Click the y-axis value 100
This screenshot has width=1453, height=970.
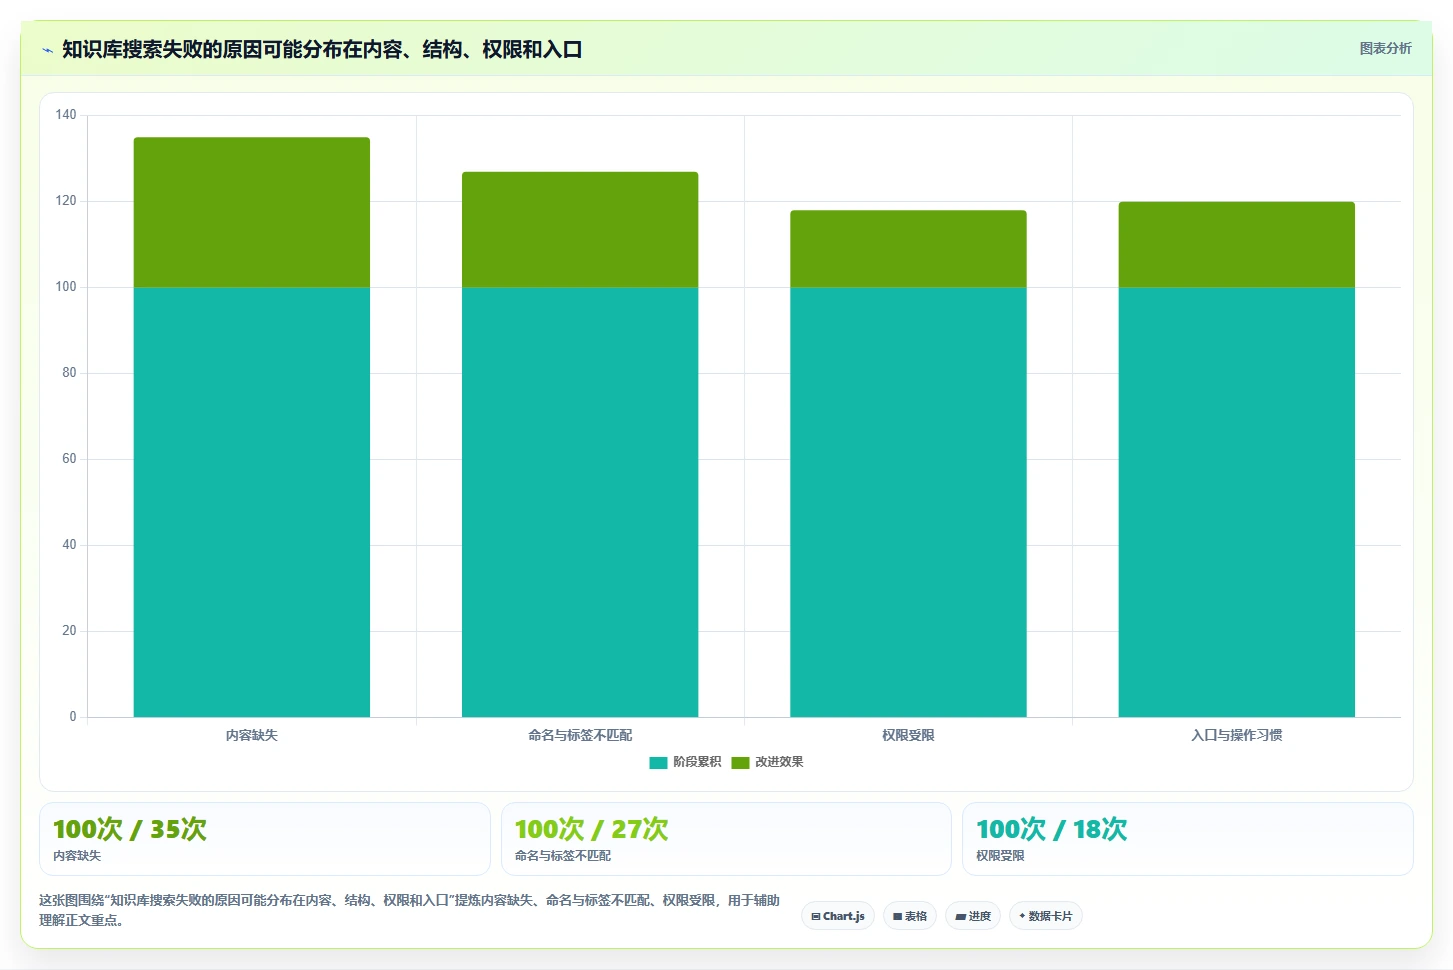click(66, 287)
